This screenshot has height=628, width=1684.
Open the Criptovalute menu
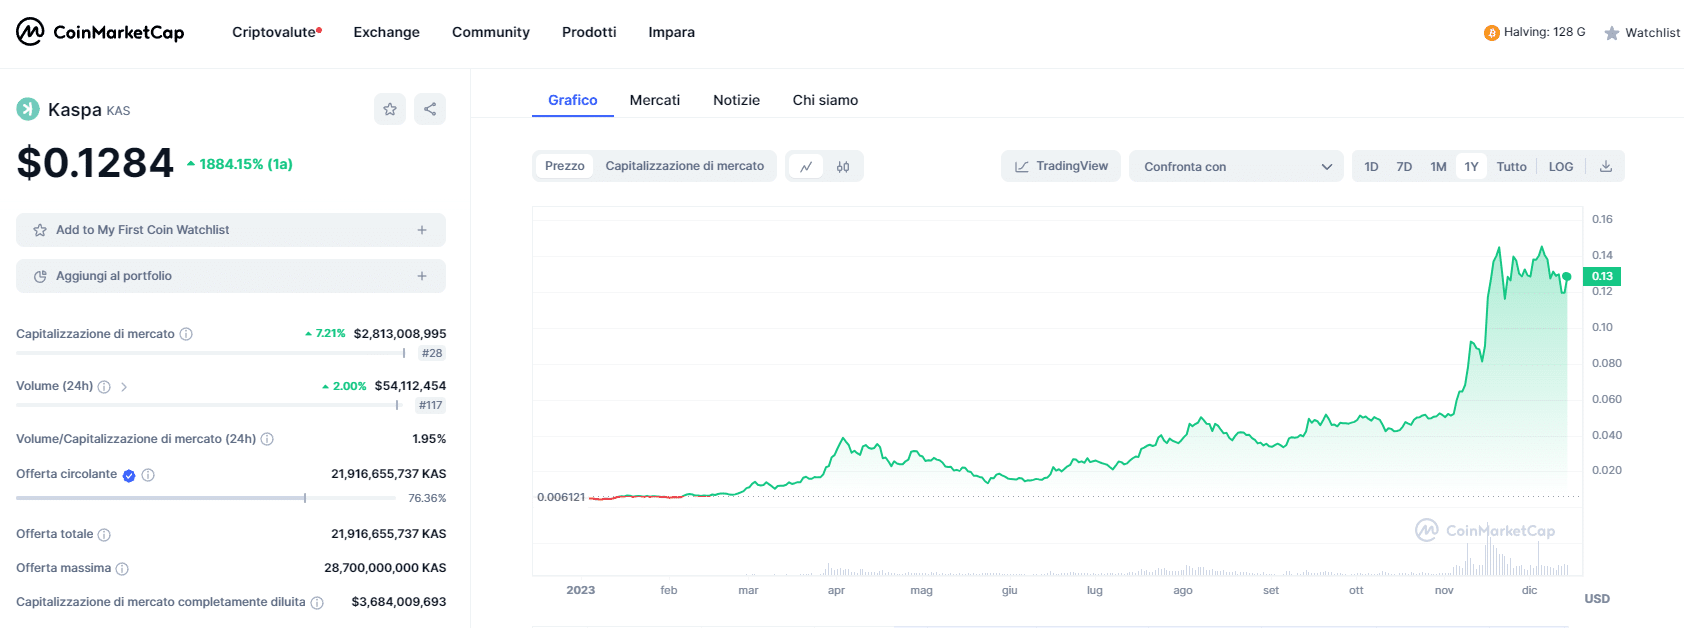(x=276, y=32)
